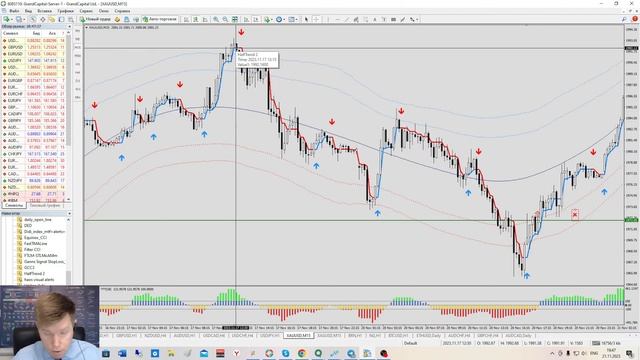This screenshot has height=360, width=640.
Task: Open the Indicators list icon
Action: click(267, 19)
